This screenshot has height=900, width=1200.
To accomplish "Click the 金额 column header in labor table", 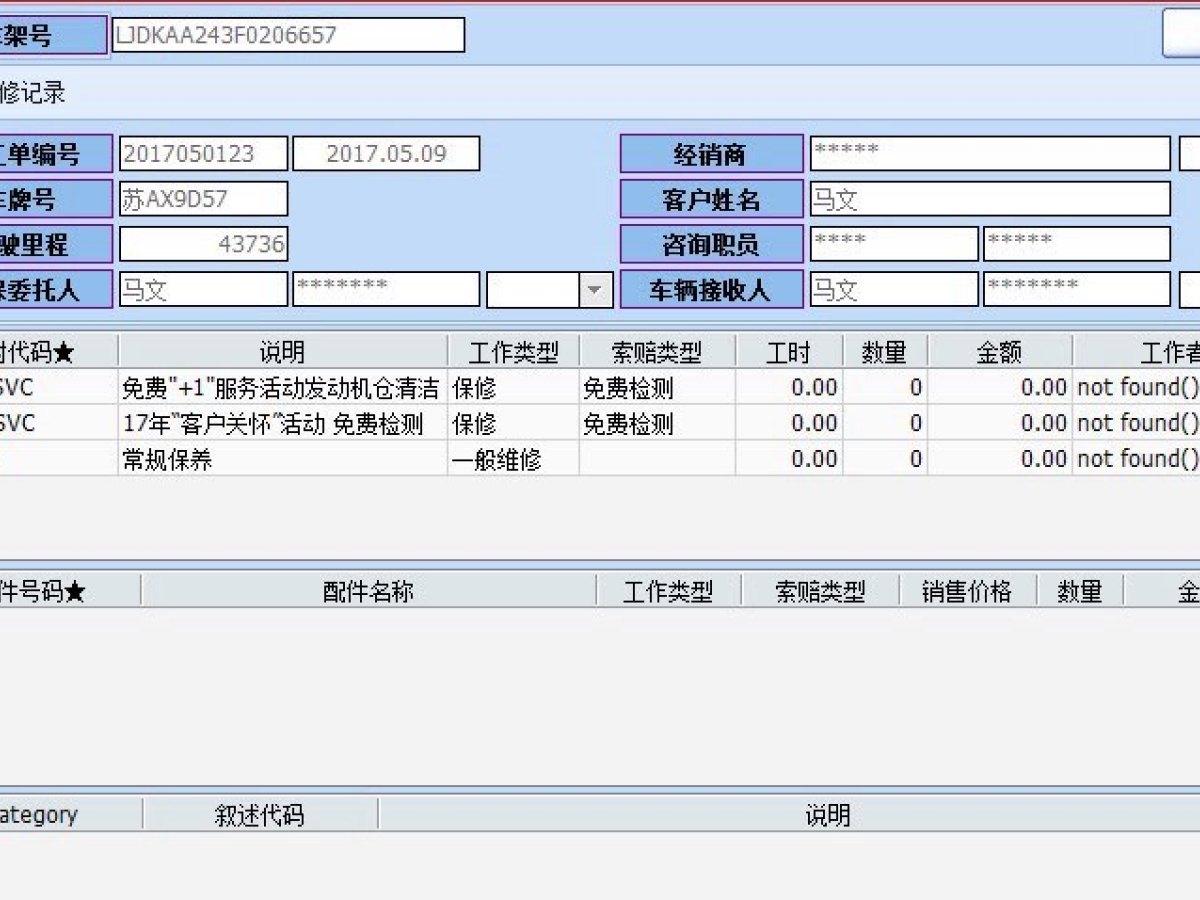I will pyautogui.click(x=999, y=352).
